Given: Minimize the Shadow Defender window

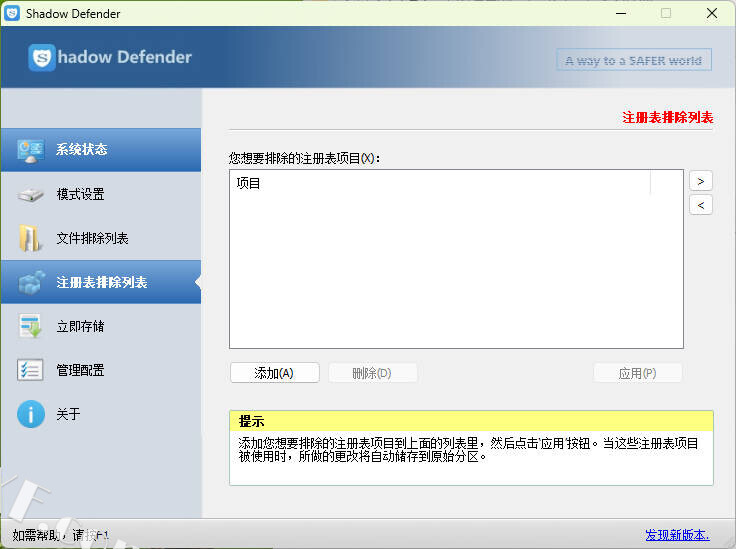Looking at the screenshot, I should (621, 14).
